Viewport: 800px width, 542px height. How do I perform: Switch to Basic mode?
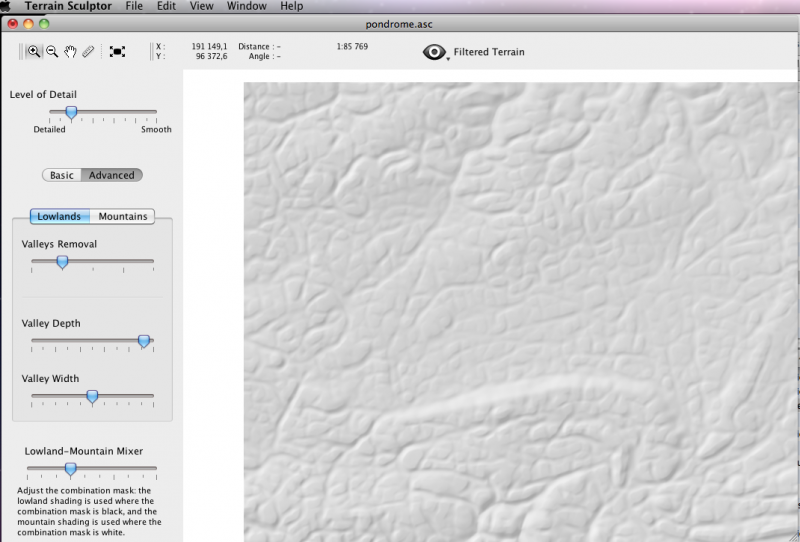coord(62,175)
